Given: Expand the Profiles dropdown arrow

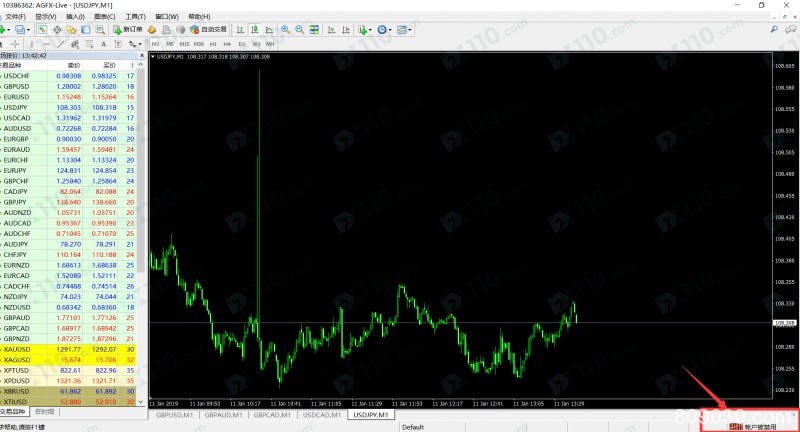Looking at the screenshot, I should click(28, 30).
